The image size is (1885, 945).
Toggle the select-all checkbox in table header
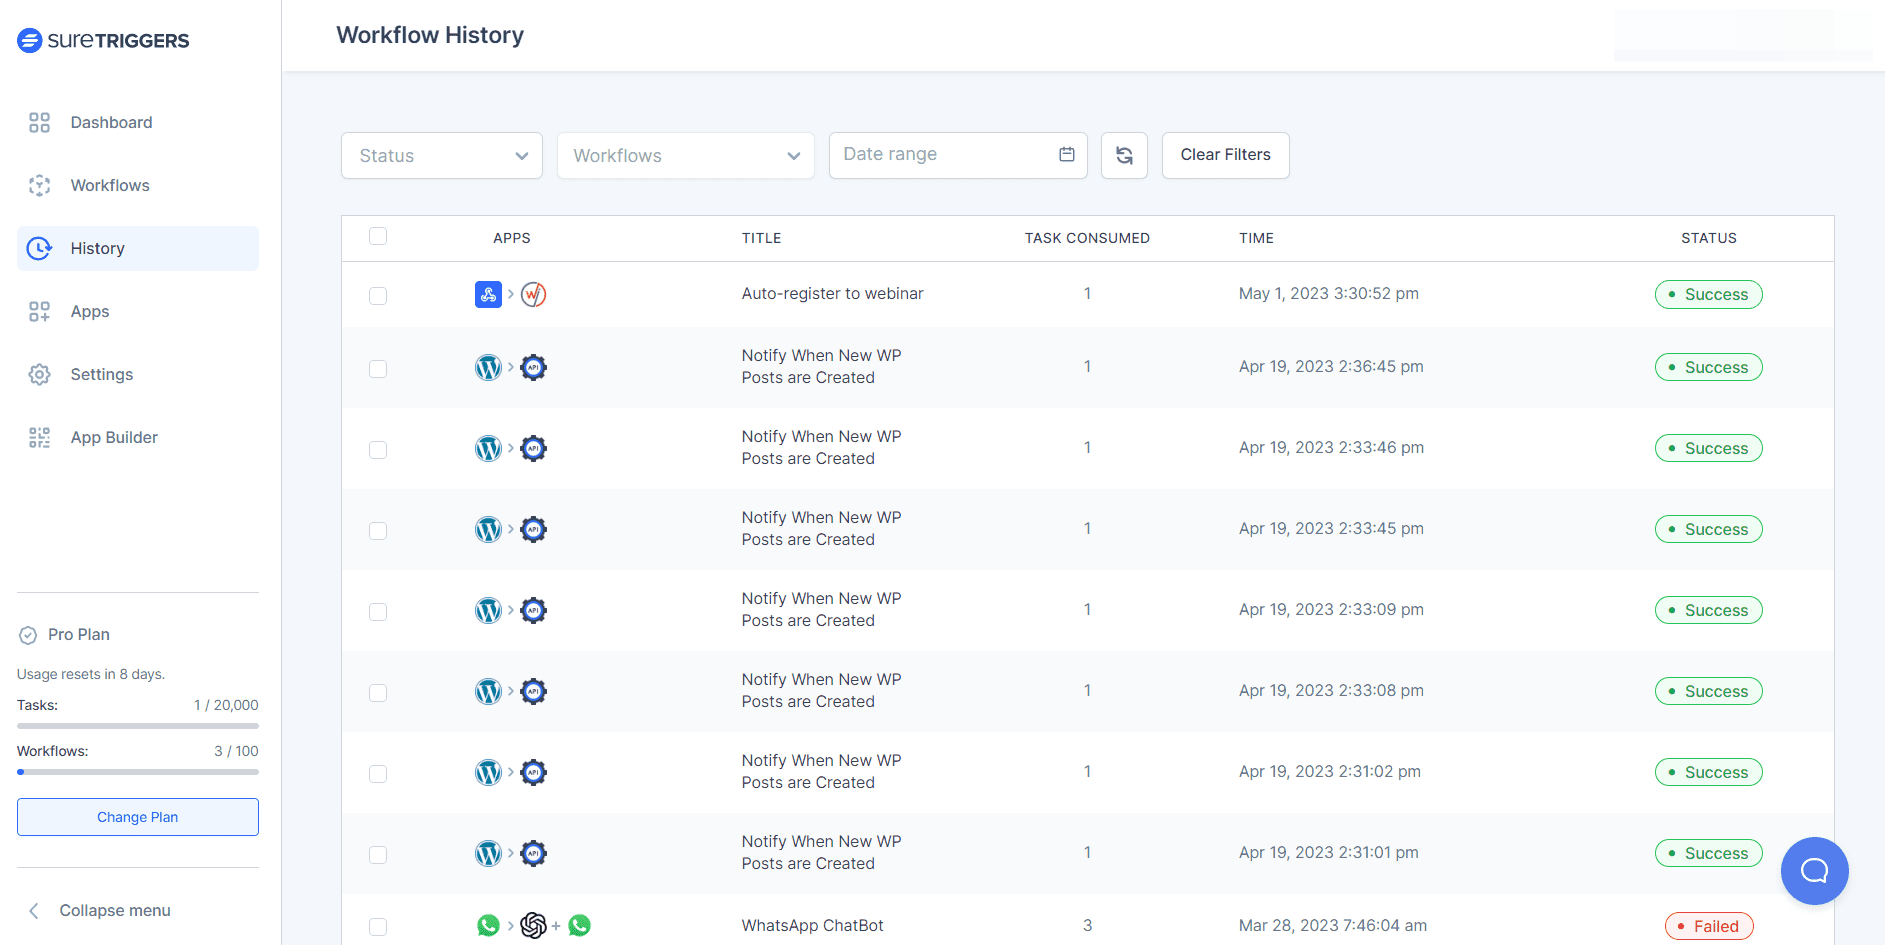tap(378, 236)
